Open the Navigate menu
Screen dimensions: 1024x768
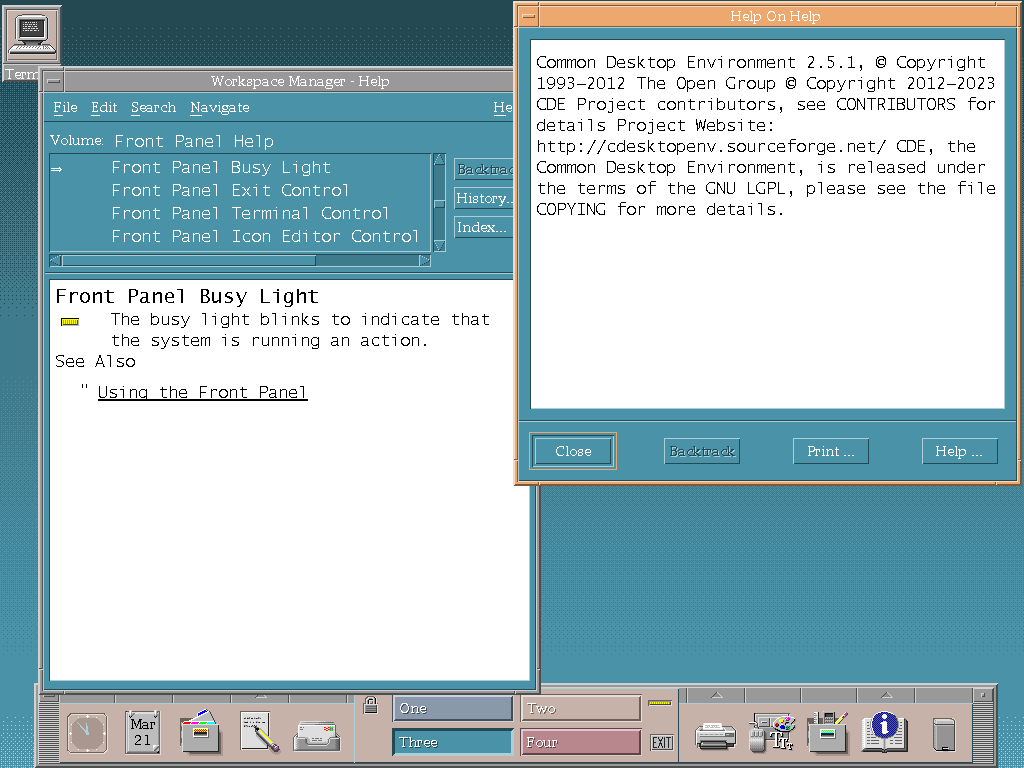(220, 107)
